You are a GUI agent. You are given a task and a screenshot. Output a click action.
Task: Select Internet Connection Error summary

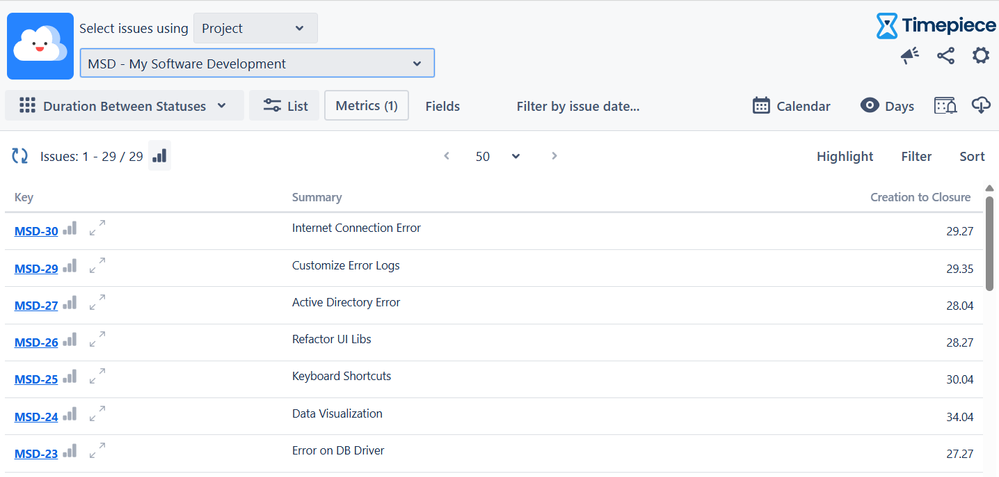[x=356, y=227]
